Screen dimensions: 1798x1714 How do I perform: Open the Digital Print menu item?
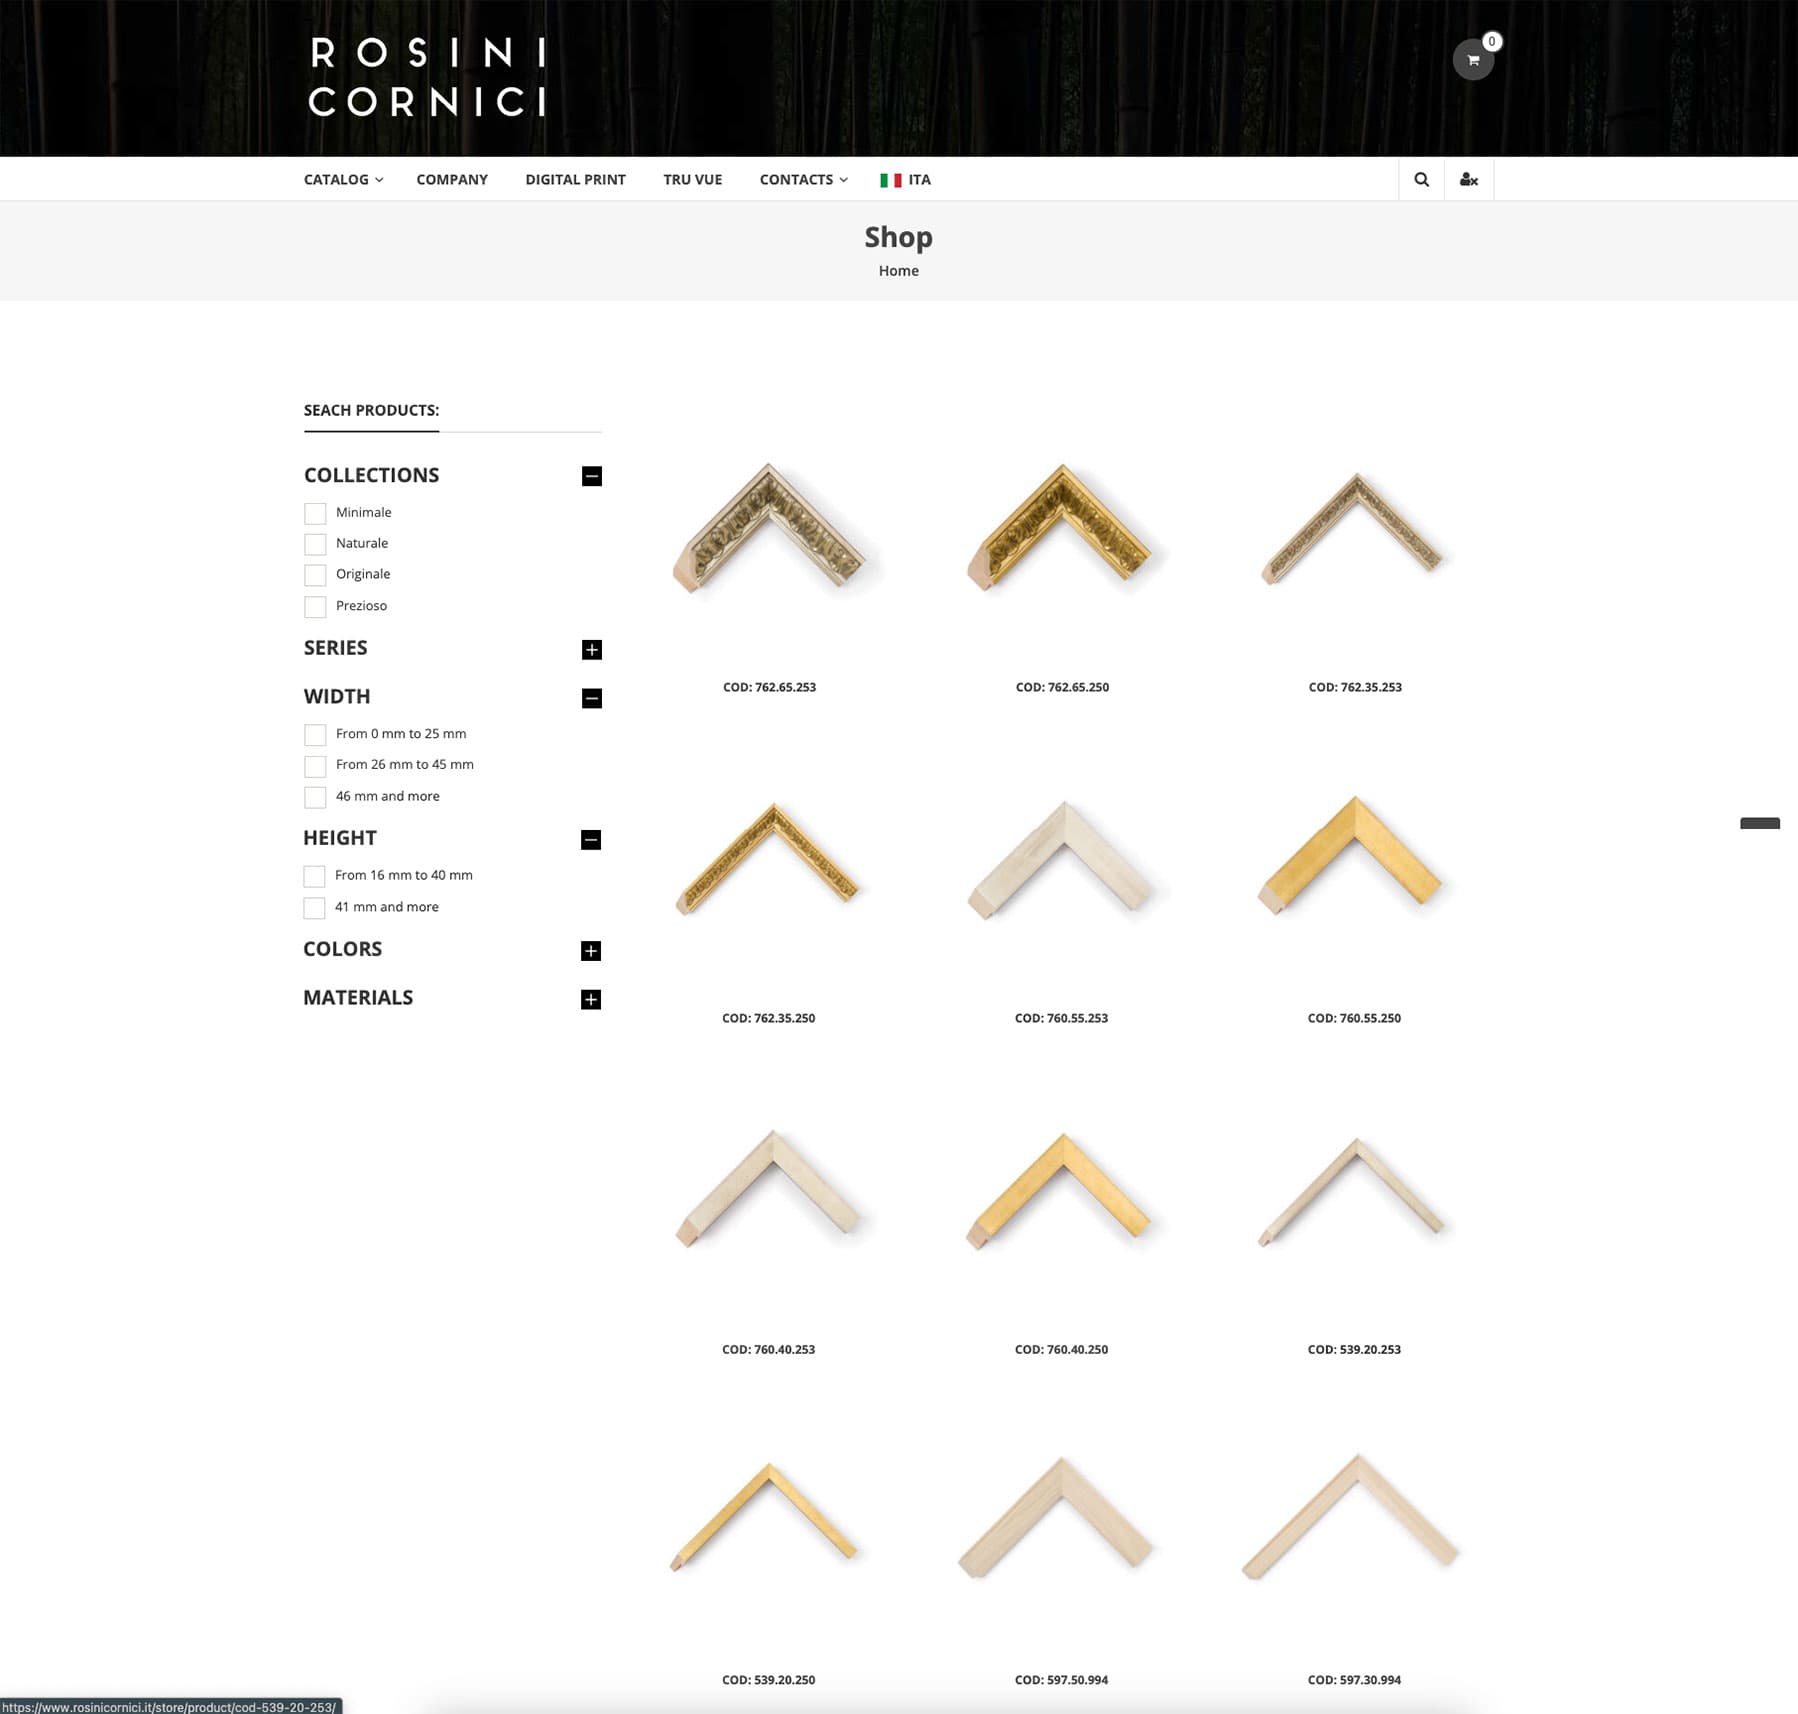point(575,180)
